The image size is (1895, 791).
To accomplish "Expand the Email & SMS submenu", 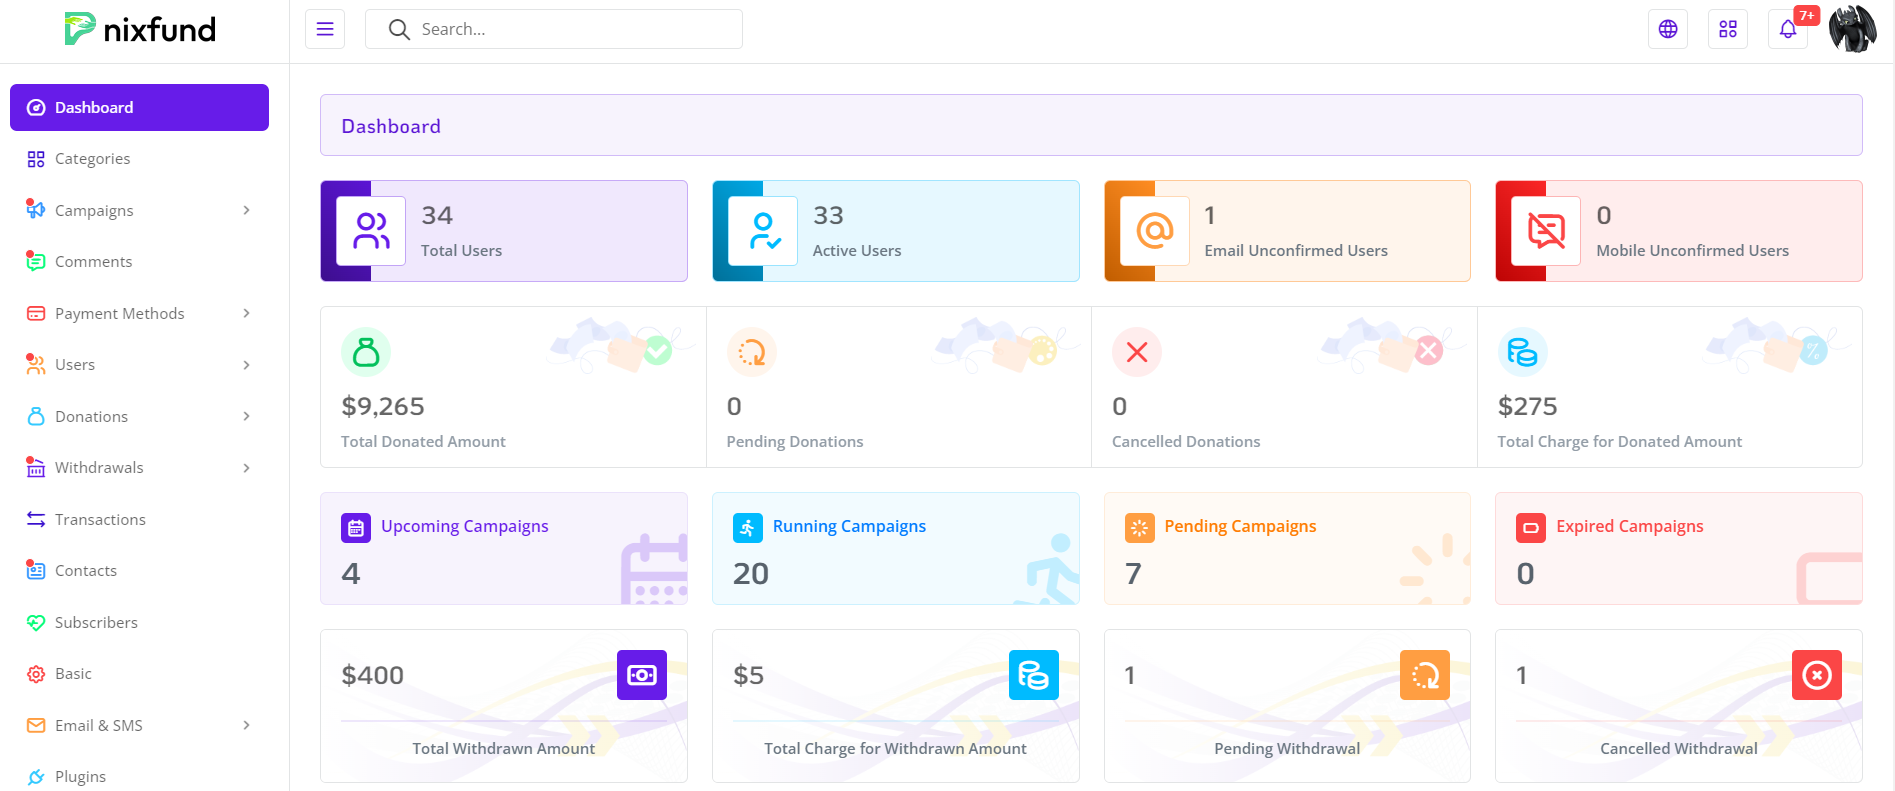I will pos(246,725).
